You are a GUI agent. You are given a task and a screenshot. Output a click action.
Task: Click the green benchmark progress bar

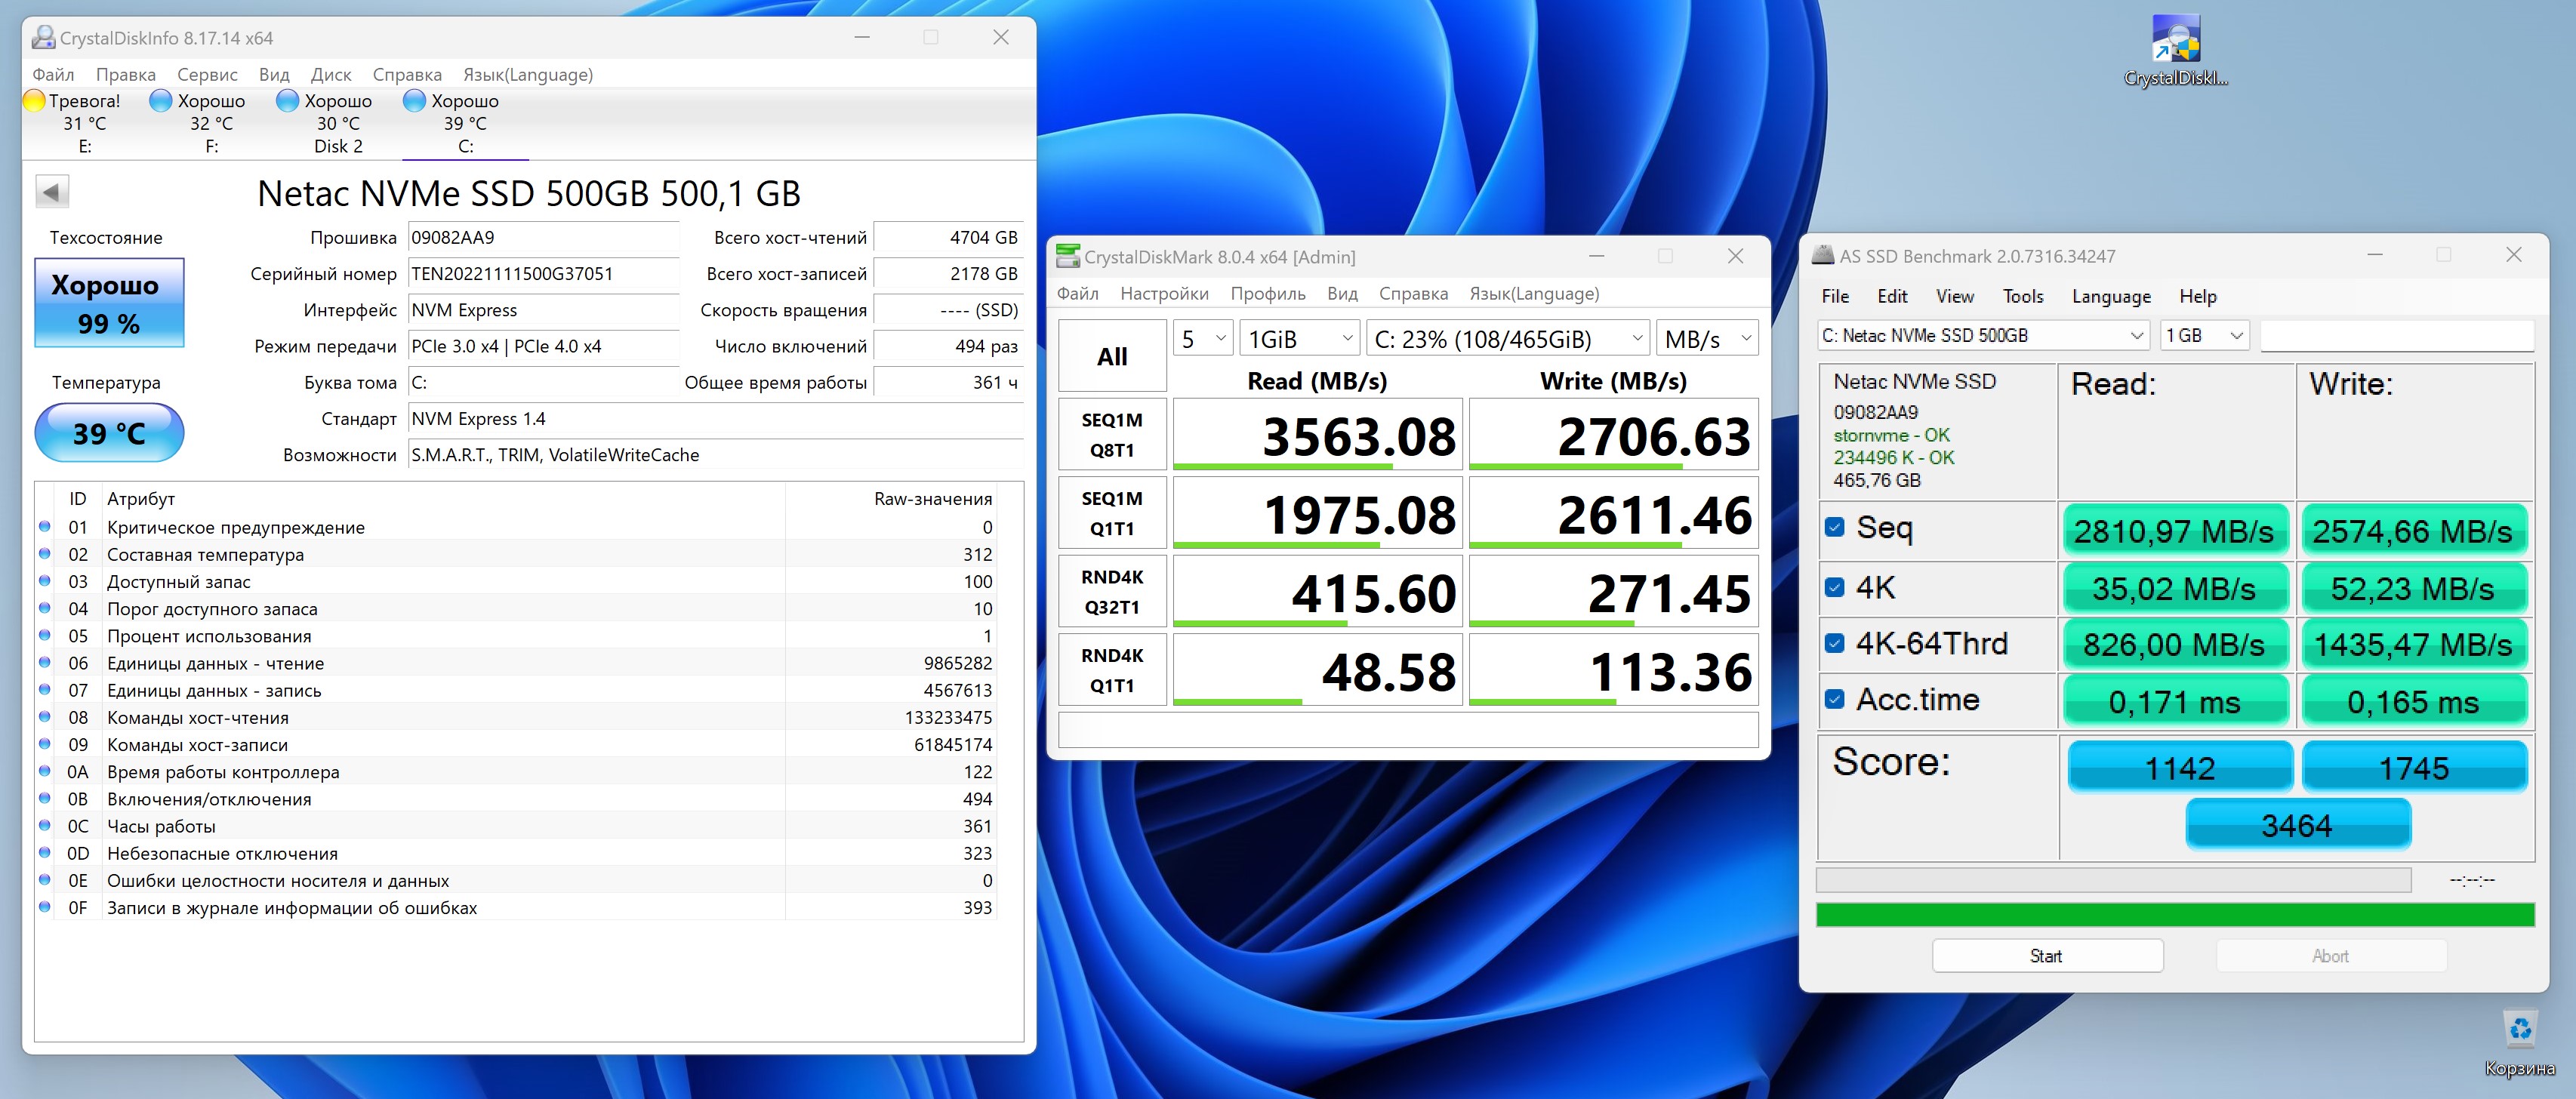pyautogui.click(x=2174, y=914)
